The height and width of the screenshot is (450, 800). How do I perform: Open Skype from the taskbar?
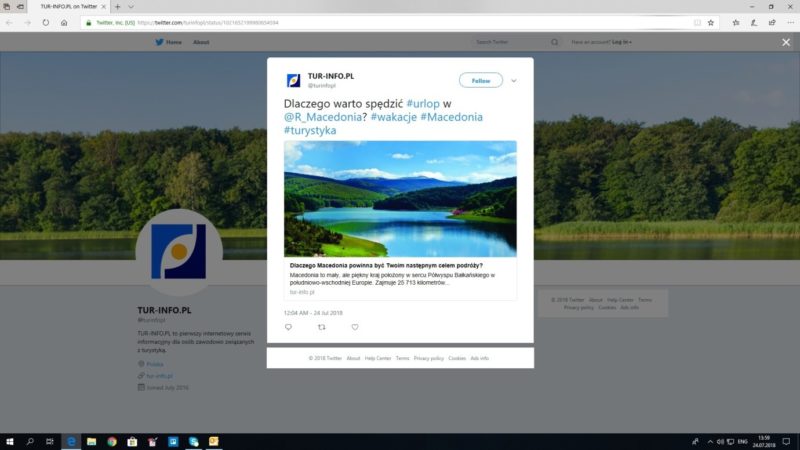(x=193, y=441)
